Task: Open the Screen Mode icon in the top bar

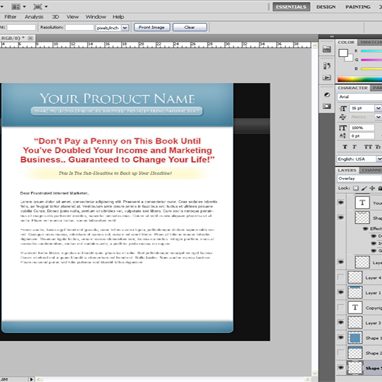Action: pyautogui.click(x=38, y=6)
